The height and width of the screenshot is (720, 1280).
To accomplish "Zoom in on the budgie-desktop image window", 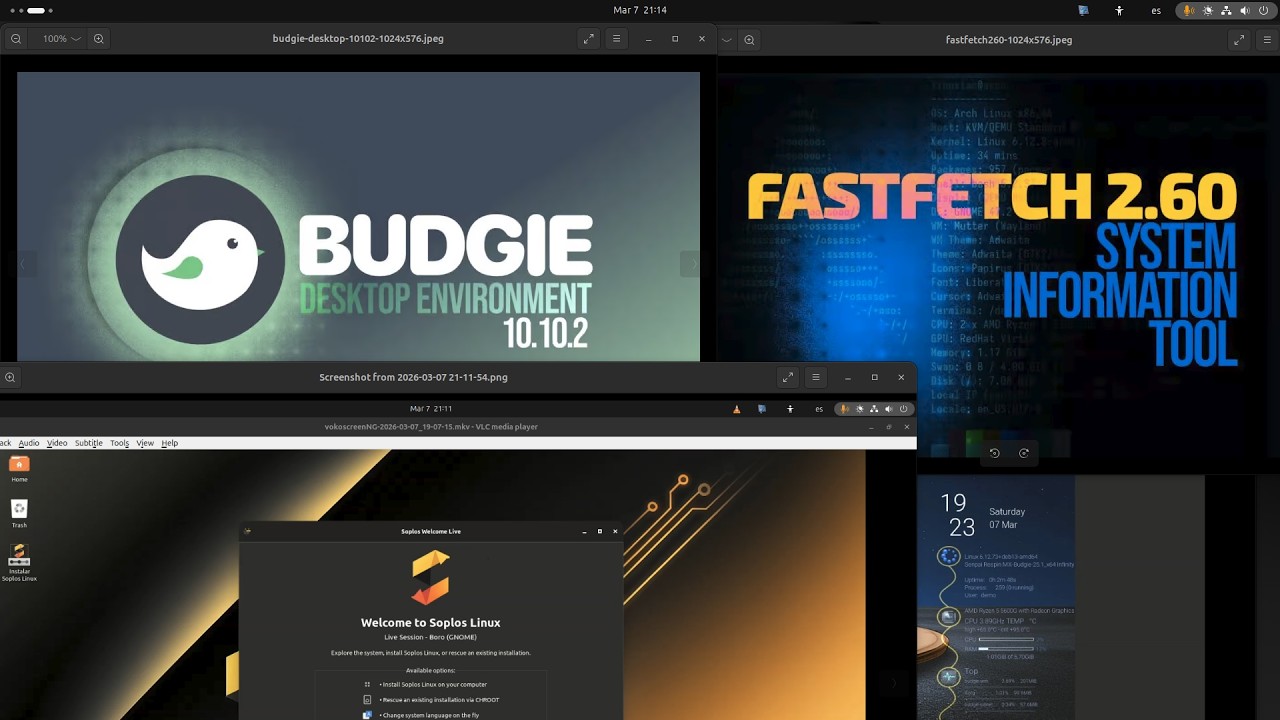I will pyautogui.click(x=98, y=39).
